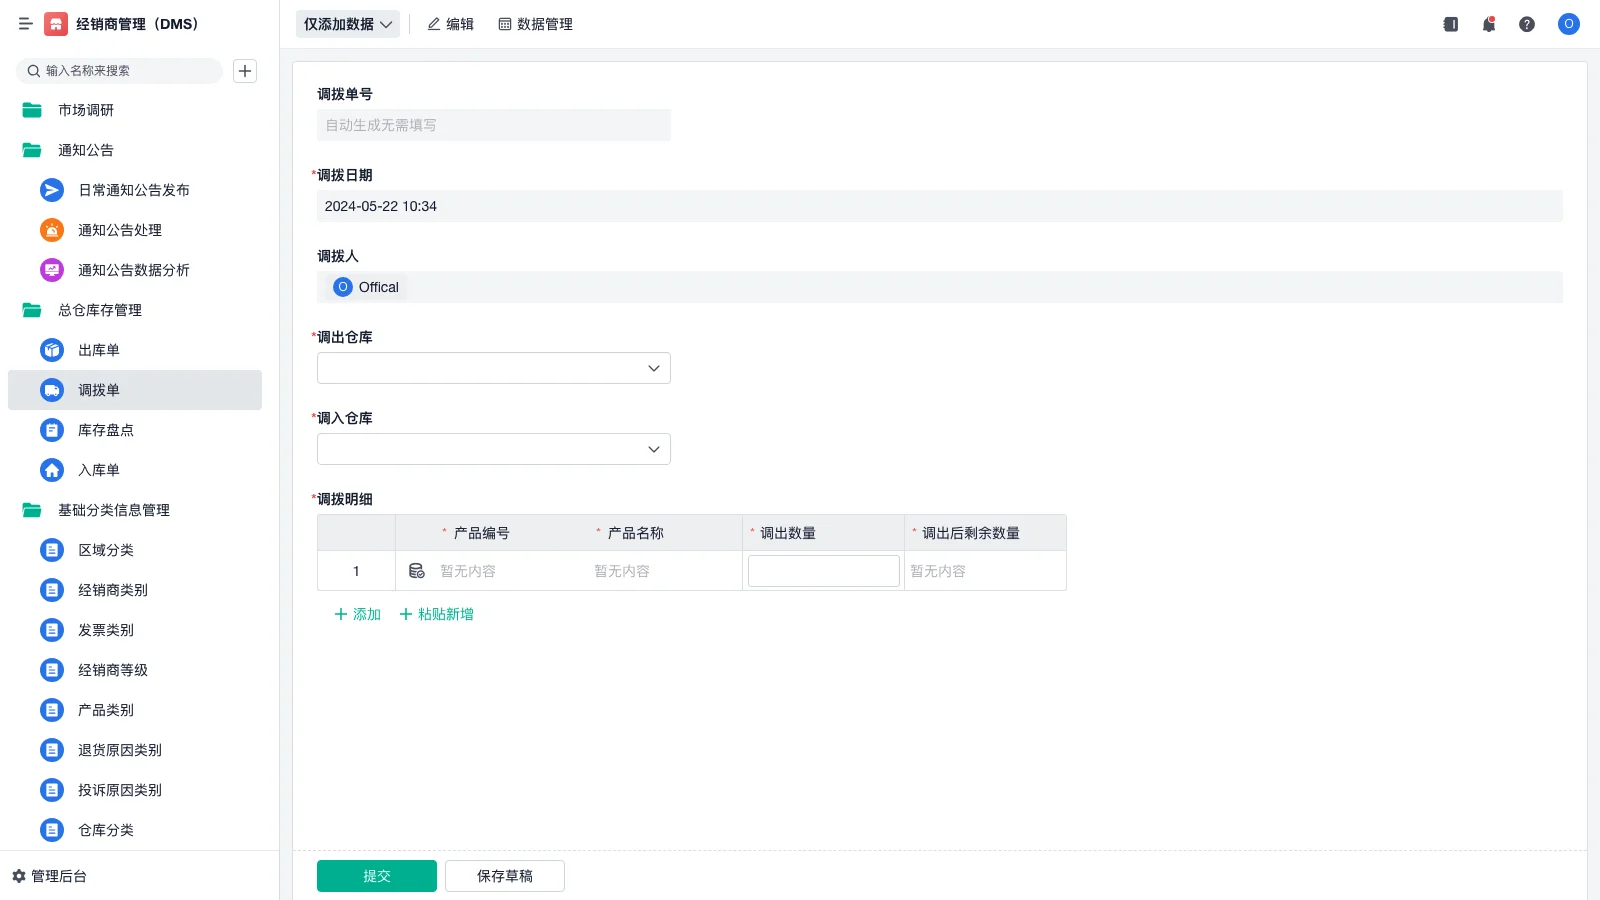Open 数据管理 from the top toolbar
The width and height of the screenshot is (1600, 900).
pos(535,24)
